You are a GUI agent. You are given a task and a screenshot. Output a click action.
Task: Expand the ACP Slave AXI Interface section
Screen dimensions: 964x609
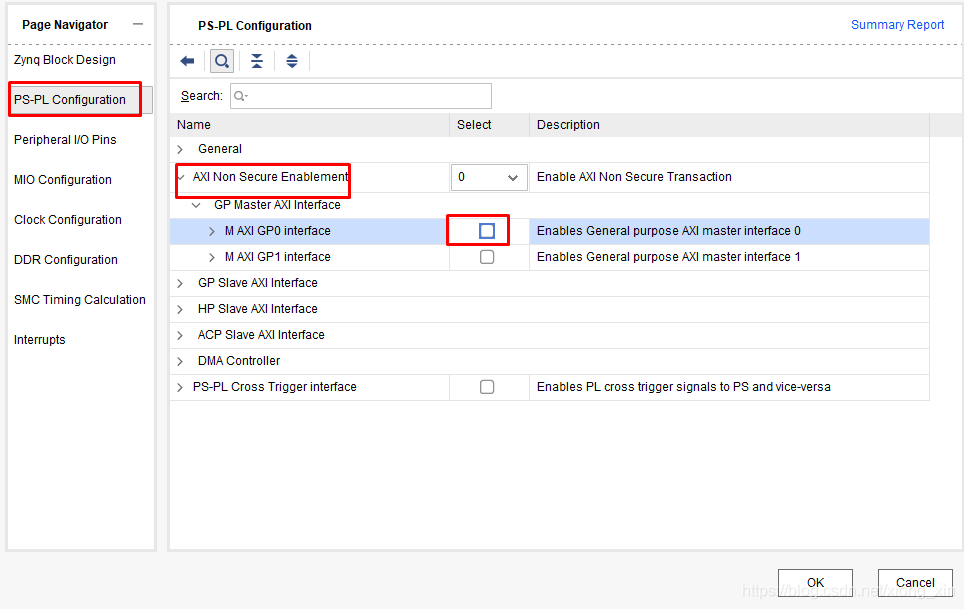click(x=180, y=336)
